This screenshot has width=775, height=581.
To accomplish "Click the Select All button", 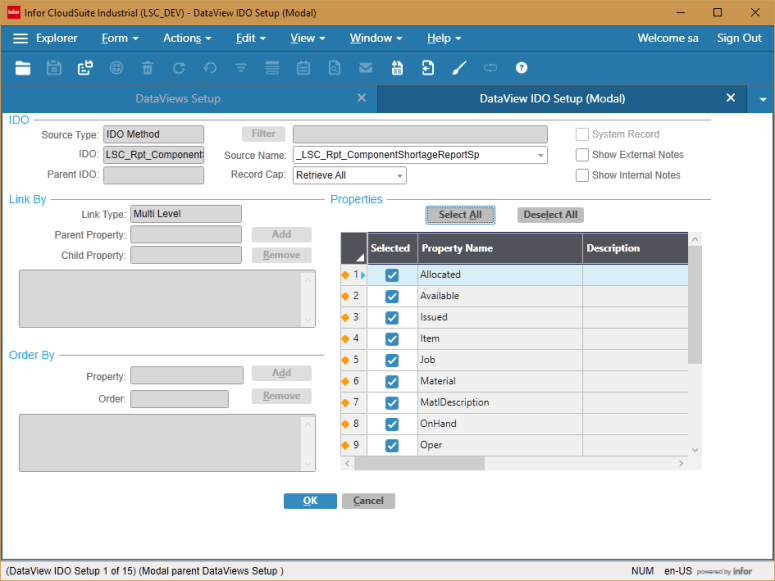I will pos(460,215).
